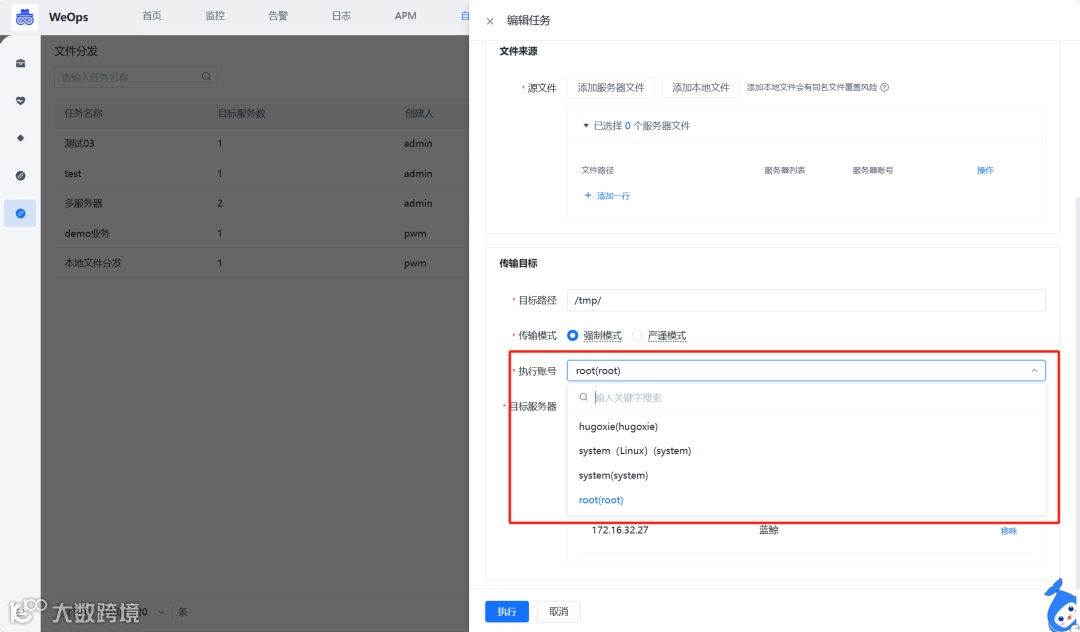Click server IP 172.16.32.27
Screen dimensions: 1080x632
[620, 530]
